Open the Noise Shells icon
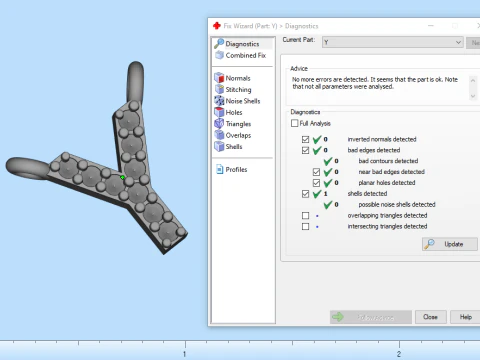 tap(219, 101)
